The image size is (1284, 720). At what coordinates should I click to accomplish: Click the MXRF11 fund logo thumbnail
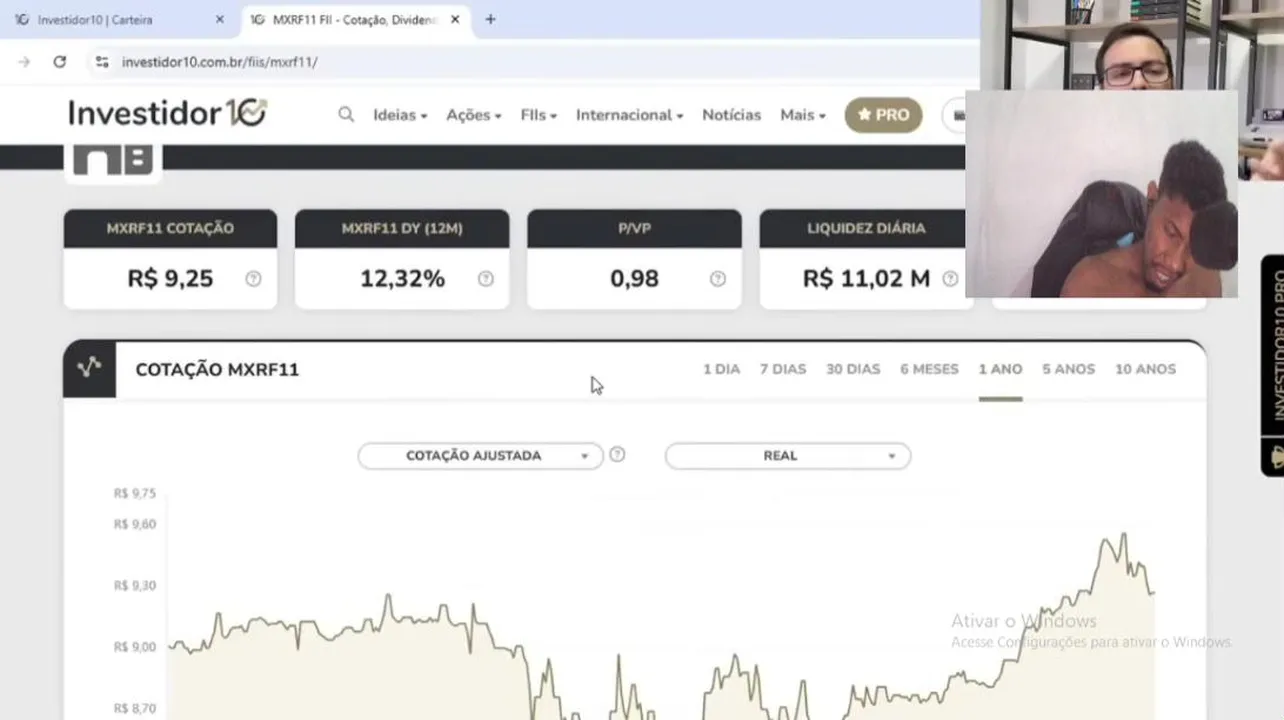pyautogui.click(x=113, y=162)
